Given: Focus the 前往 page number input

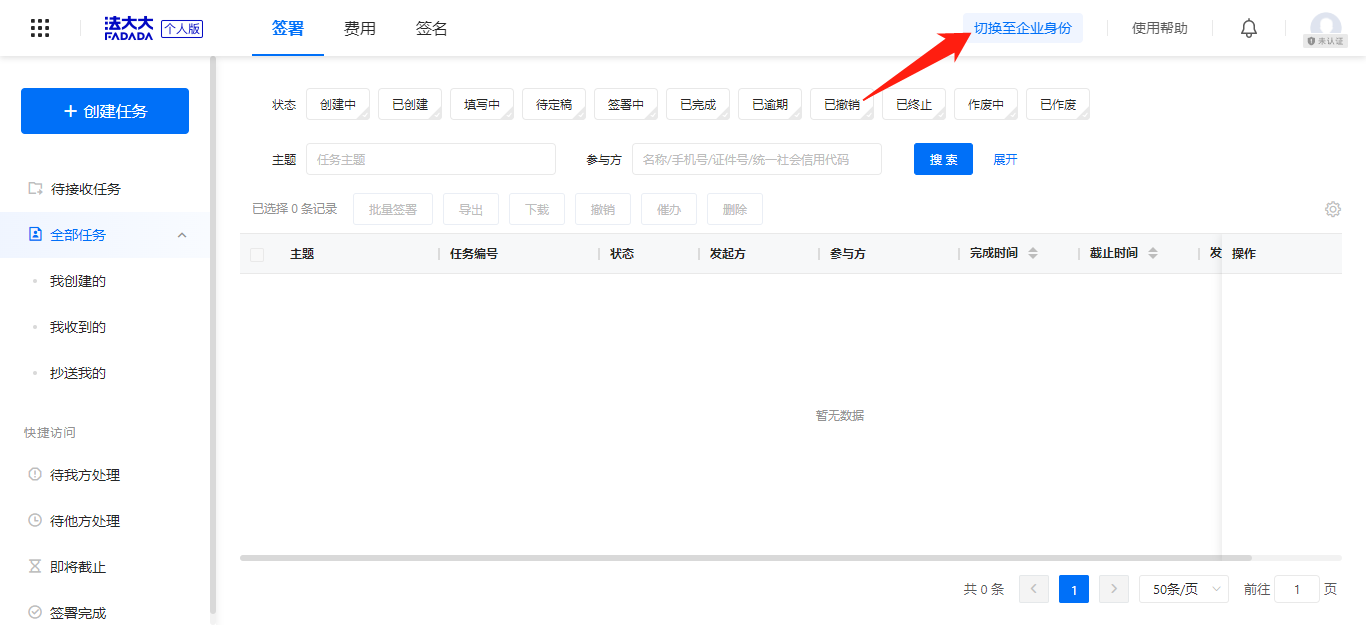Looking at the screenshot, I should click(x=1297, y=589).
